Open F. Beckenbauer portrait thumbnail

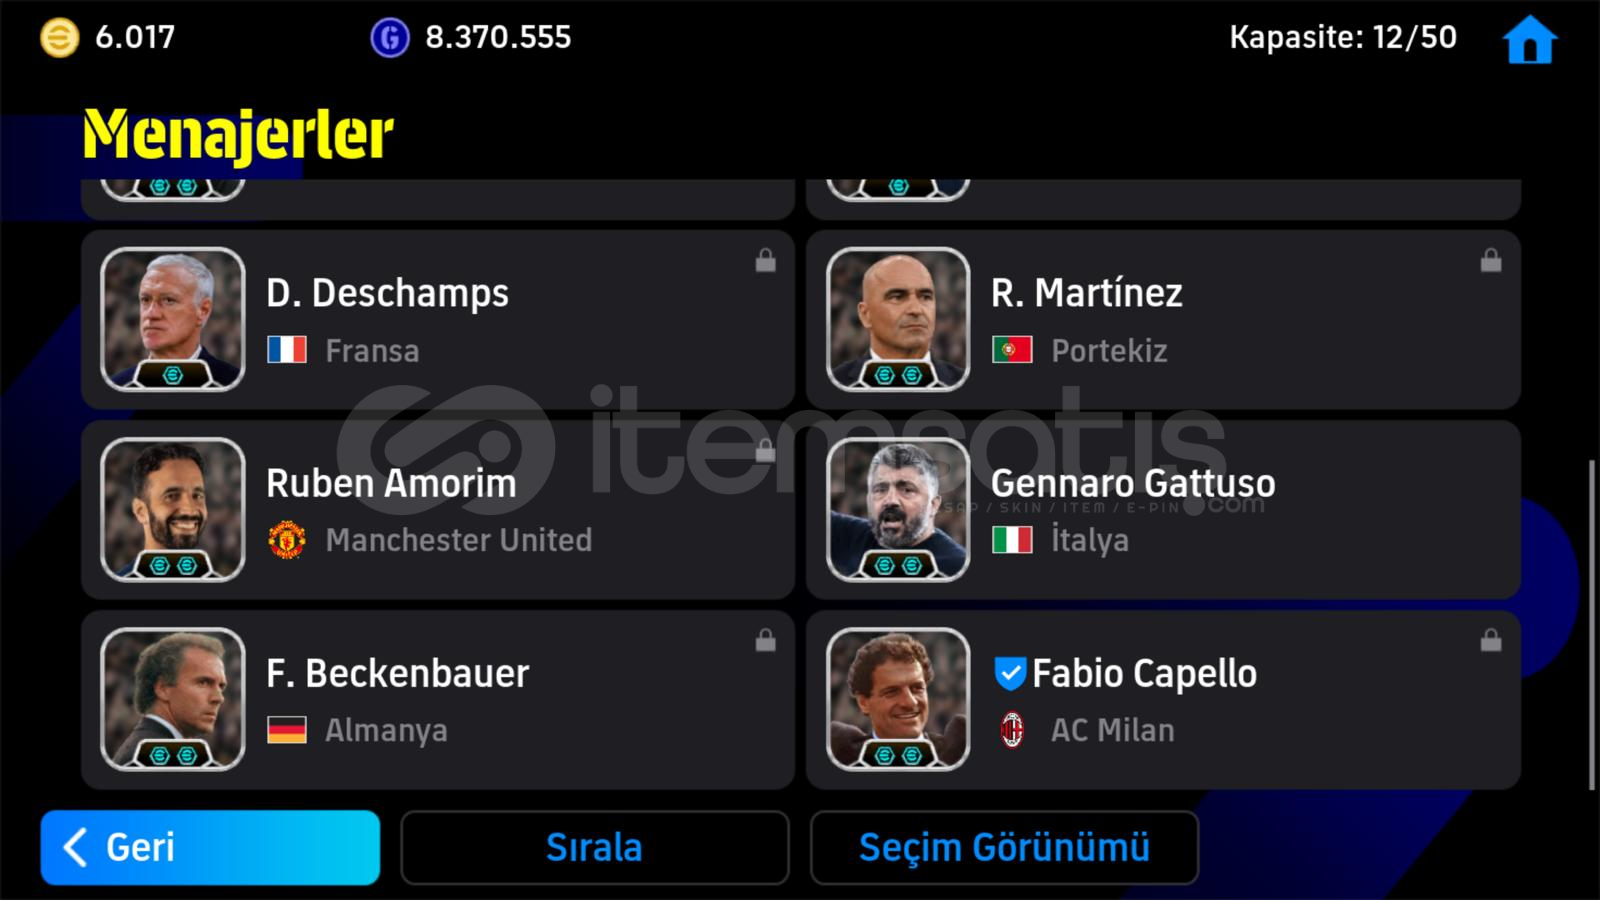click(173, 699)
